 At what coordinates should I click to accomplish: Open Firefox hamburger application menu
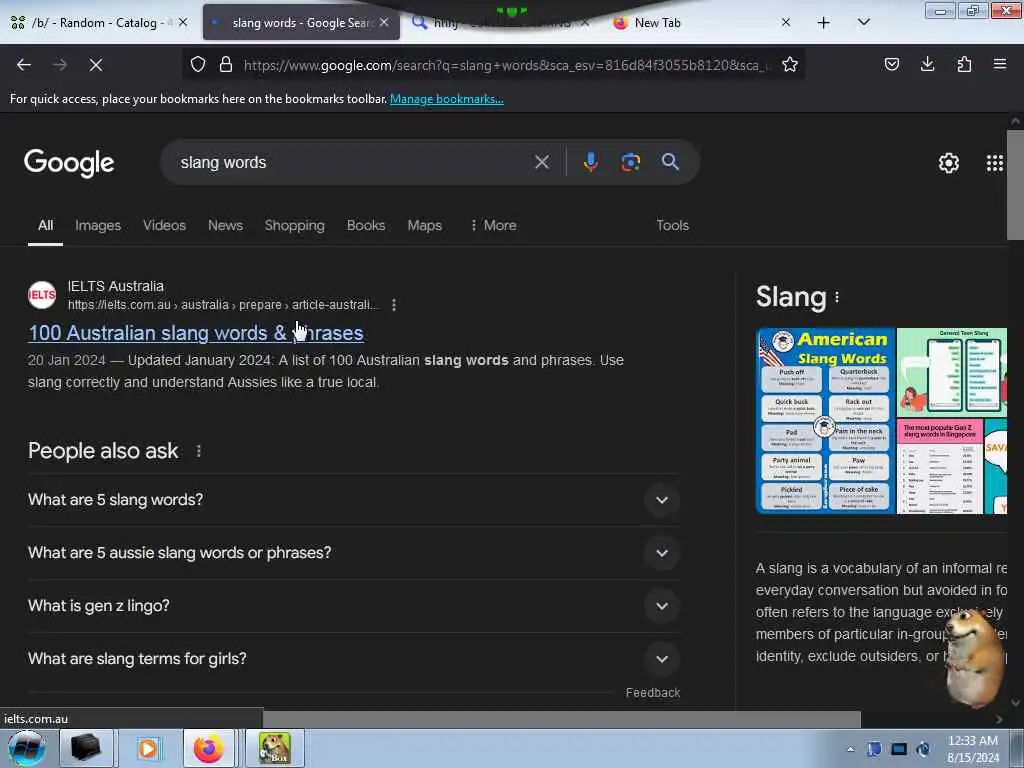(999, 64)
